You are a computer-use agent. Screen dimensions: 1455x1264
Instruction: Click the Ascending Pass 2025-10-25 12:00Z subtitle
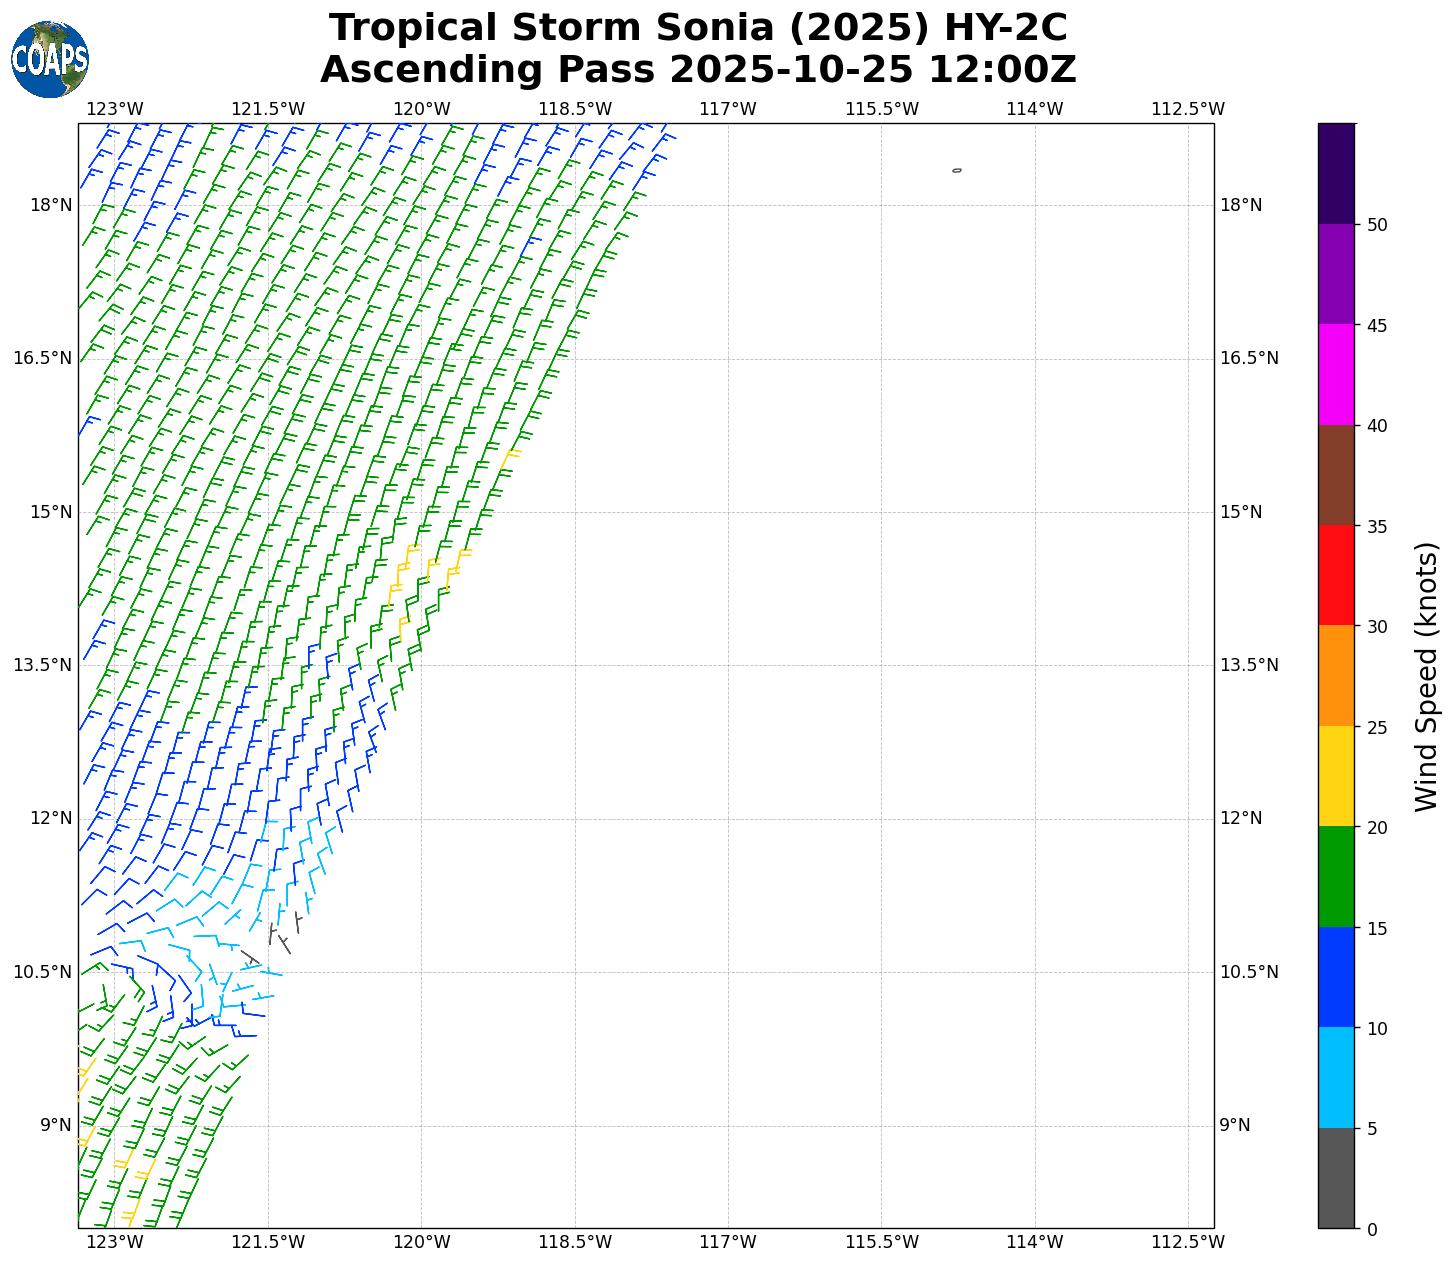[x=698, y=70]
